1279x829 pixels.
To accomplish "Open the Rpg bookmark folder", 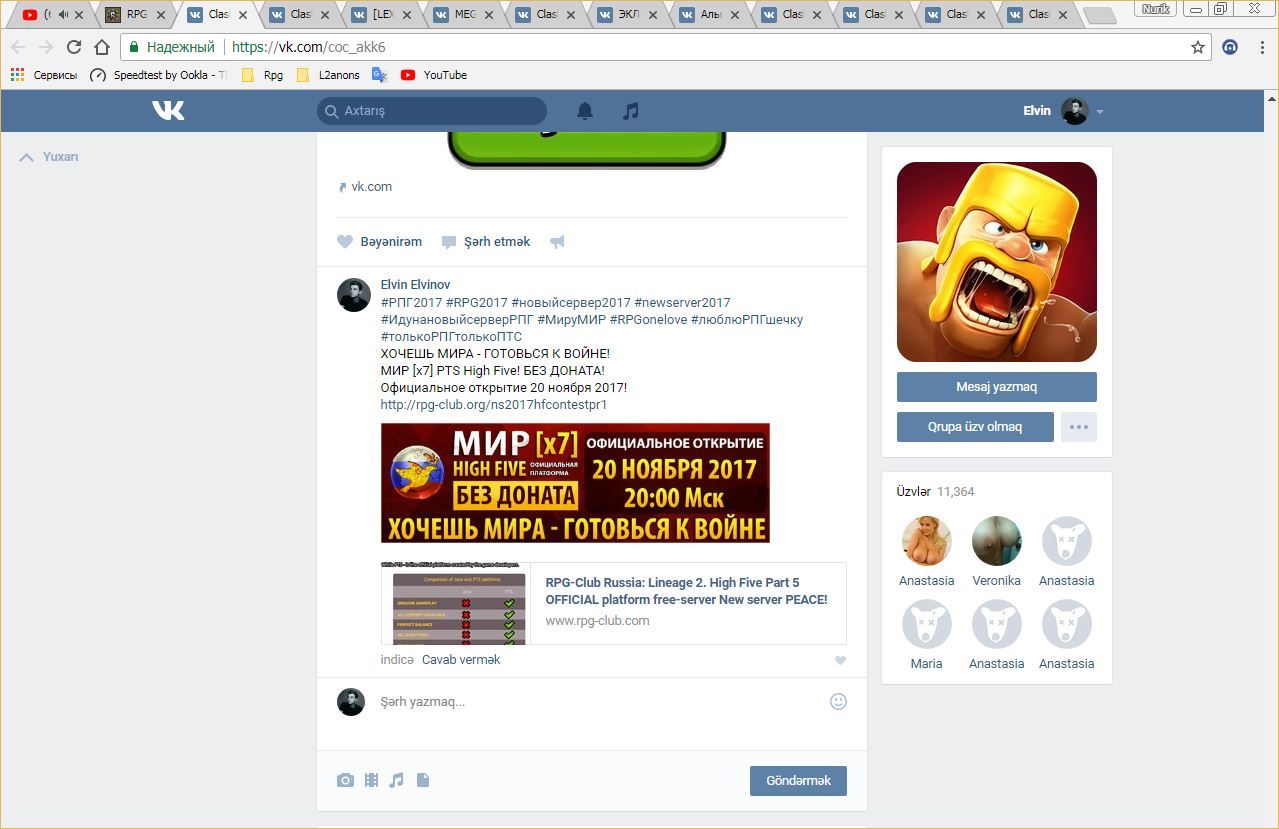I will tap(263, 75).
